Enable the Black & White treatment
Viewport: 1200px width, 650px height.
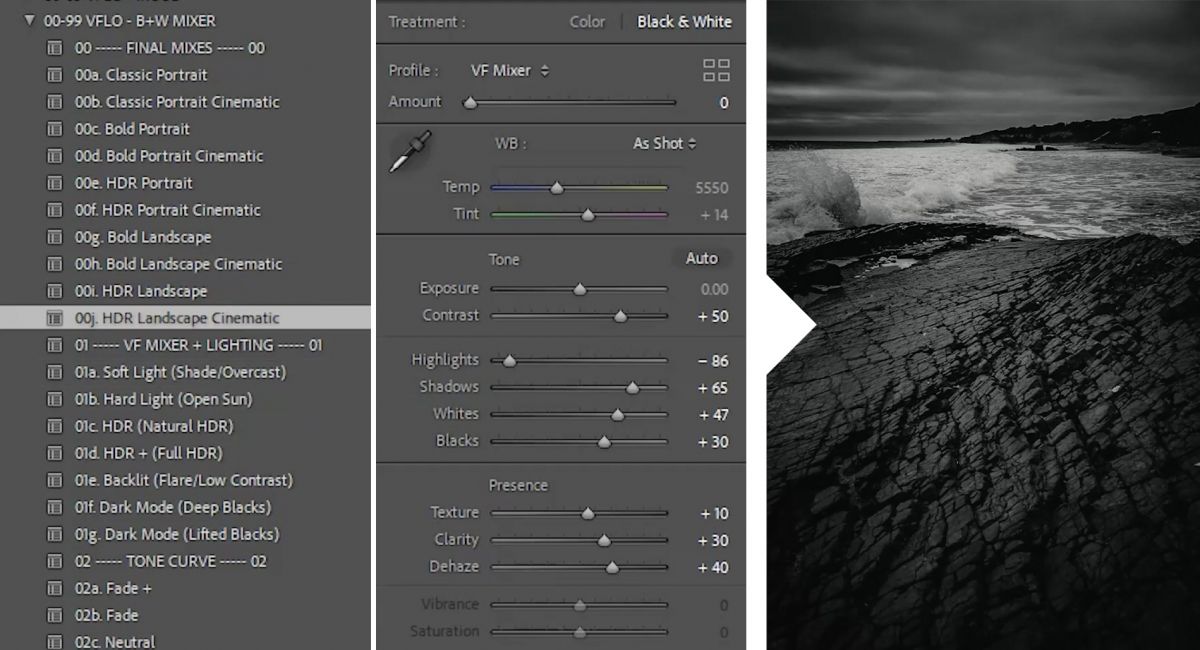685,21
